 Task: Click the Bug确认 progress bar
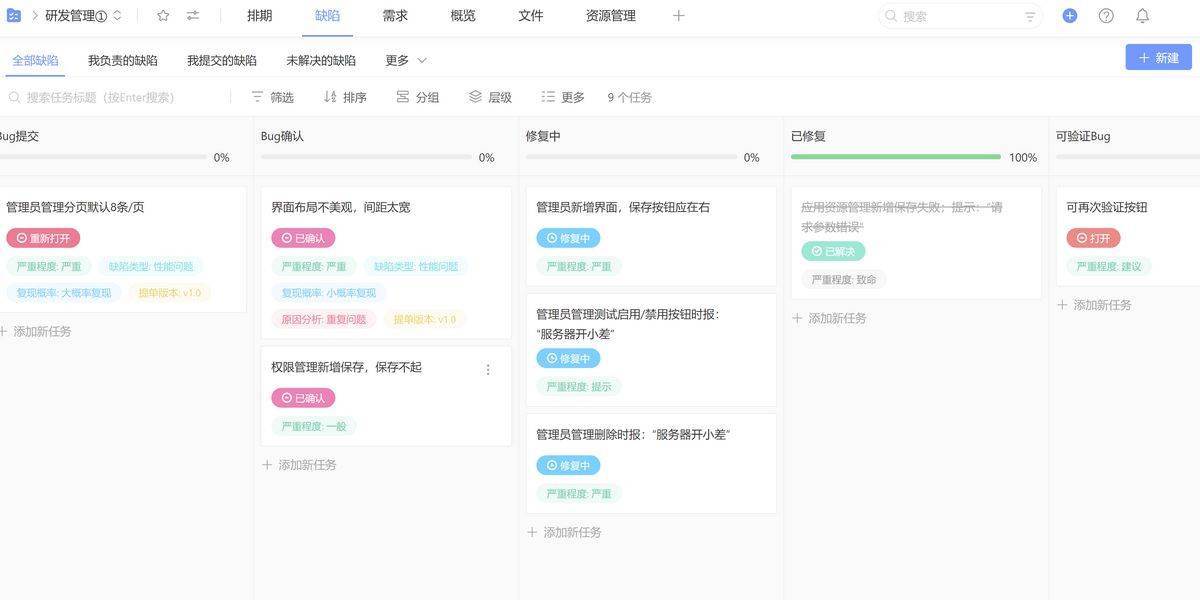[365, 157]
